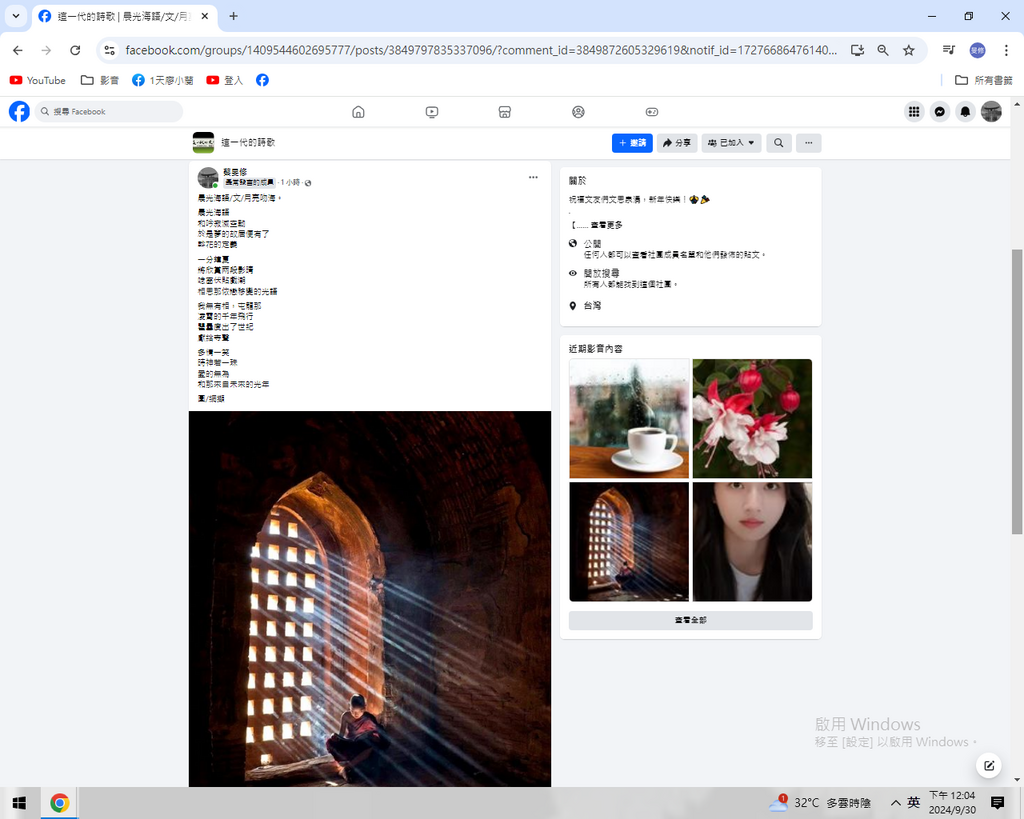Click the blue 邀請 invite button
1024x819 pixels.
632,143
